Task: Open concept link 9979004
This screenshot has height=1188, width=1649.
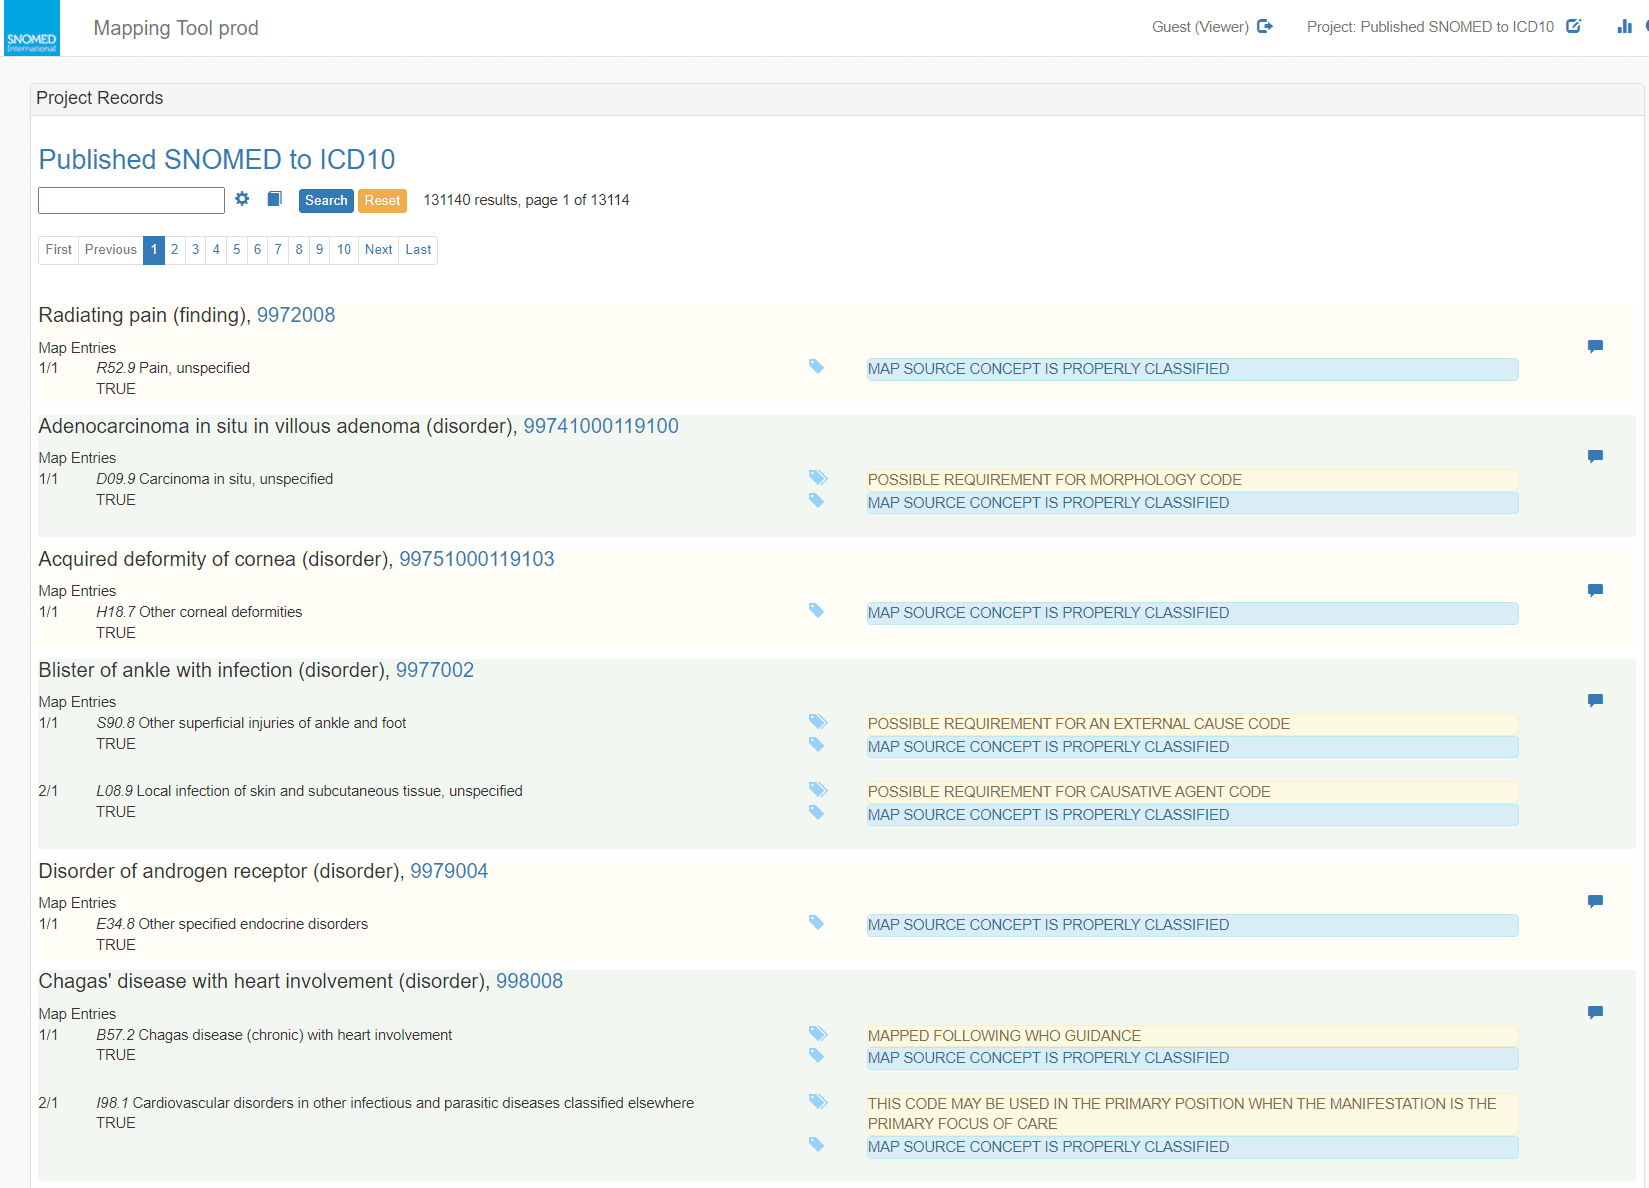Action: click(x=449, y=871)
